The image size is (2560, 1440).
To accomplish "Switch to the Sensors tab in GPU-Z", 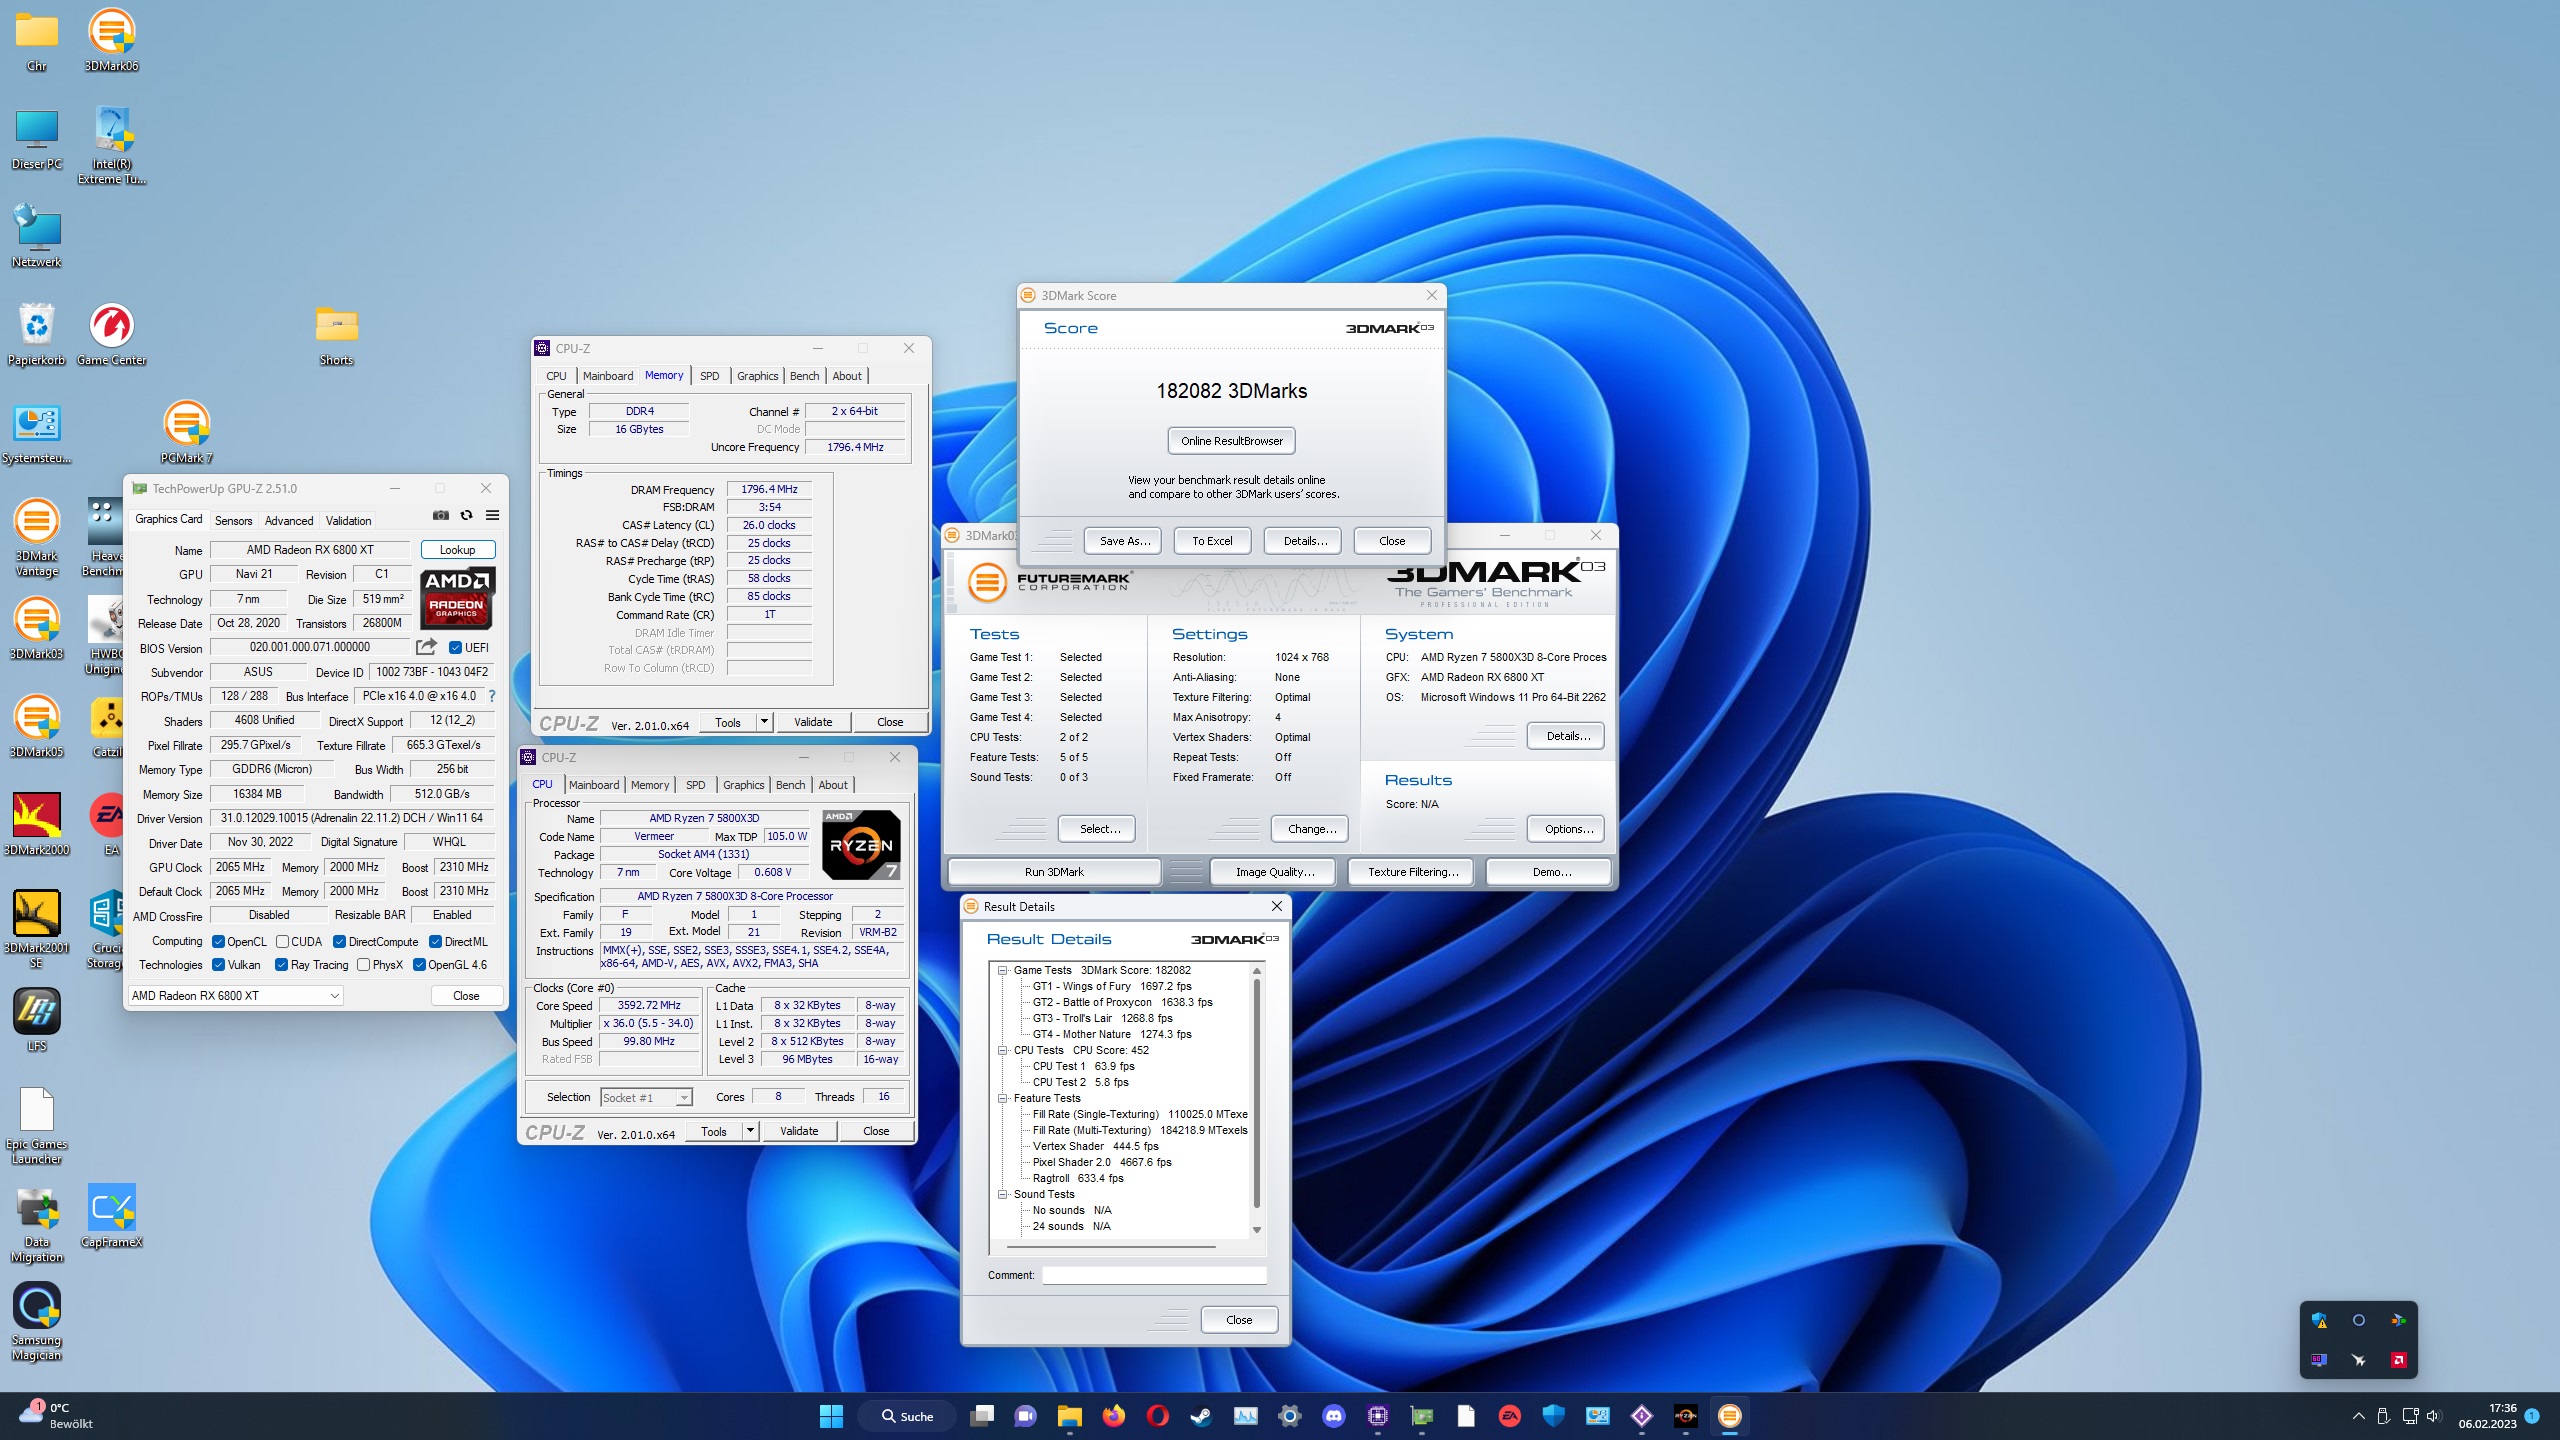I will point(233,520).
